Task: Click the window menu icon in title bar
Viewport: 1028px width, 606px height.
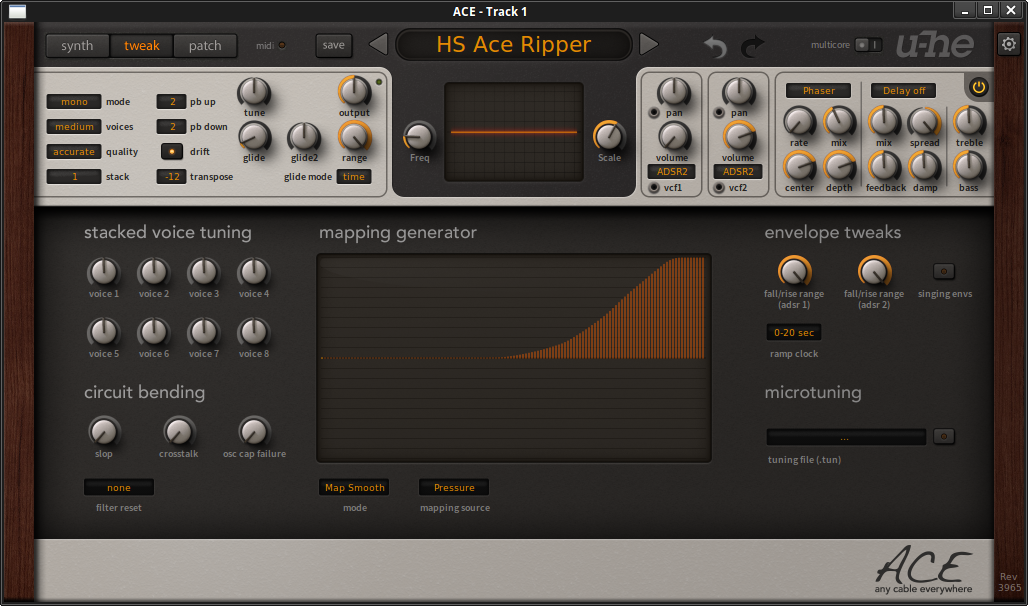Action: coord(17,11)
